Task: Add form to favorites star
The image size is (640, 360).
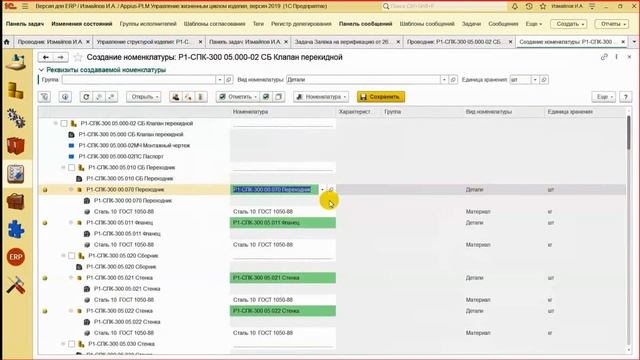Action: tap(78, 58)
